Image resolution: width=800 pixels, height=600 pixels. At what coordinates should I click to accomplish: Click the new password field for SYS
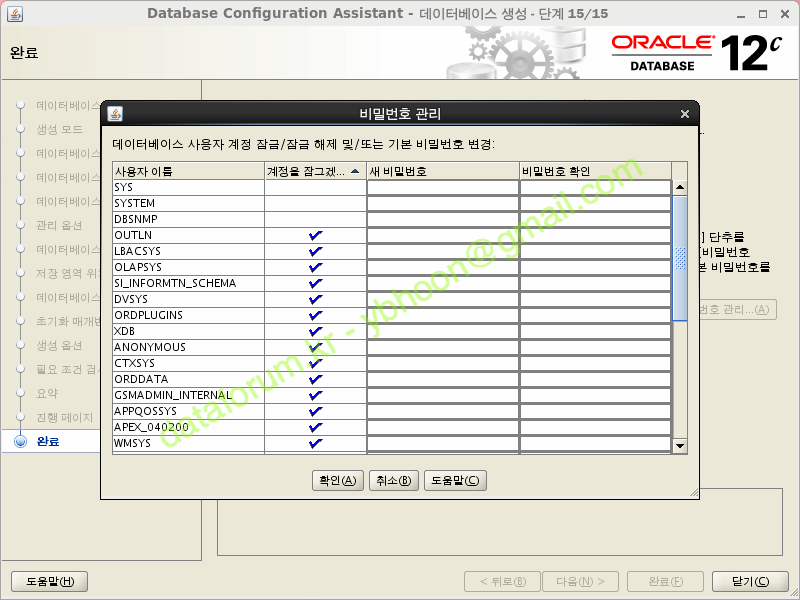tap(442, 187)
